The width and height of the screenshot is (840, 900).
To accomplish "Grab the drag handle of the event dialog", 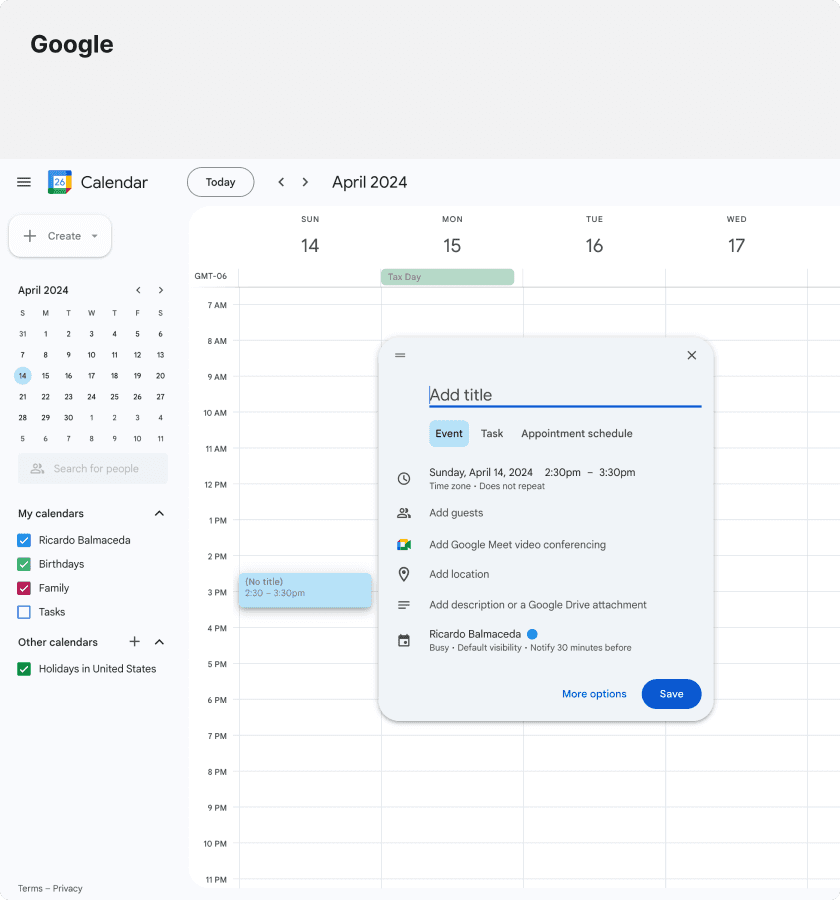I will point(400,355).
